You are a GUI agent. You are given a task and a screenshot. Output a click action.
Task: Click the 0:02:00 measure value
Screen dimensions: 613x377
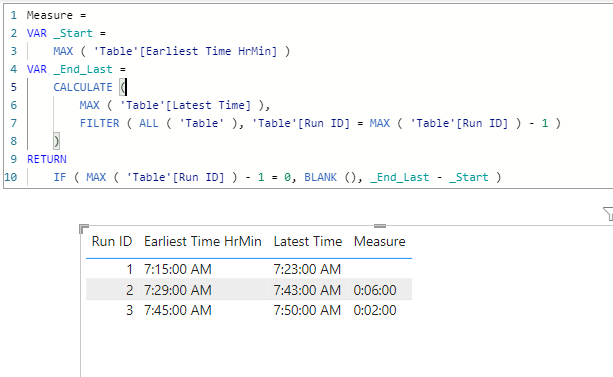375,310
